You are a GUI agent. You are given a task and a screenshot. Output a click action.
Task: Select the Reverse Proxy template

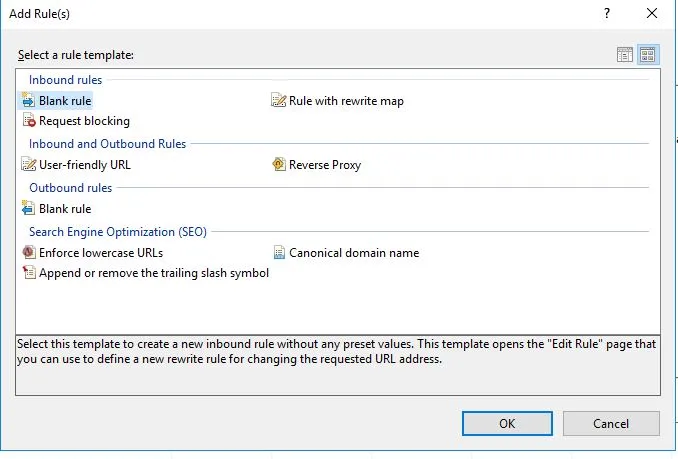pyautogui.click(x=324, y=165)
